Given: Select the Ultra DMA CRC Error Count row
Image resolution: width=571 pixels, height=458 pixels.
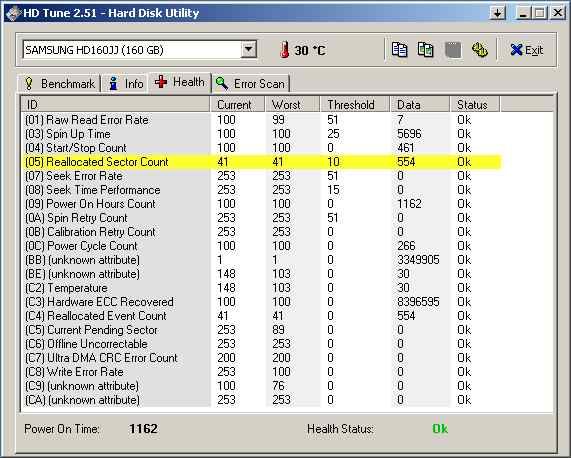Looking at the screenshot, I should 261,358.
